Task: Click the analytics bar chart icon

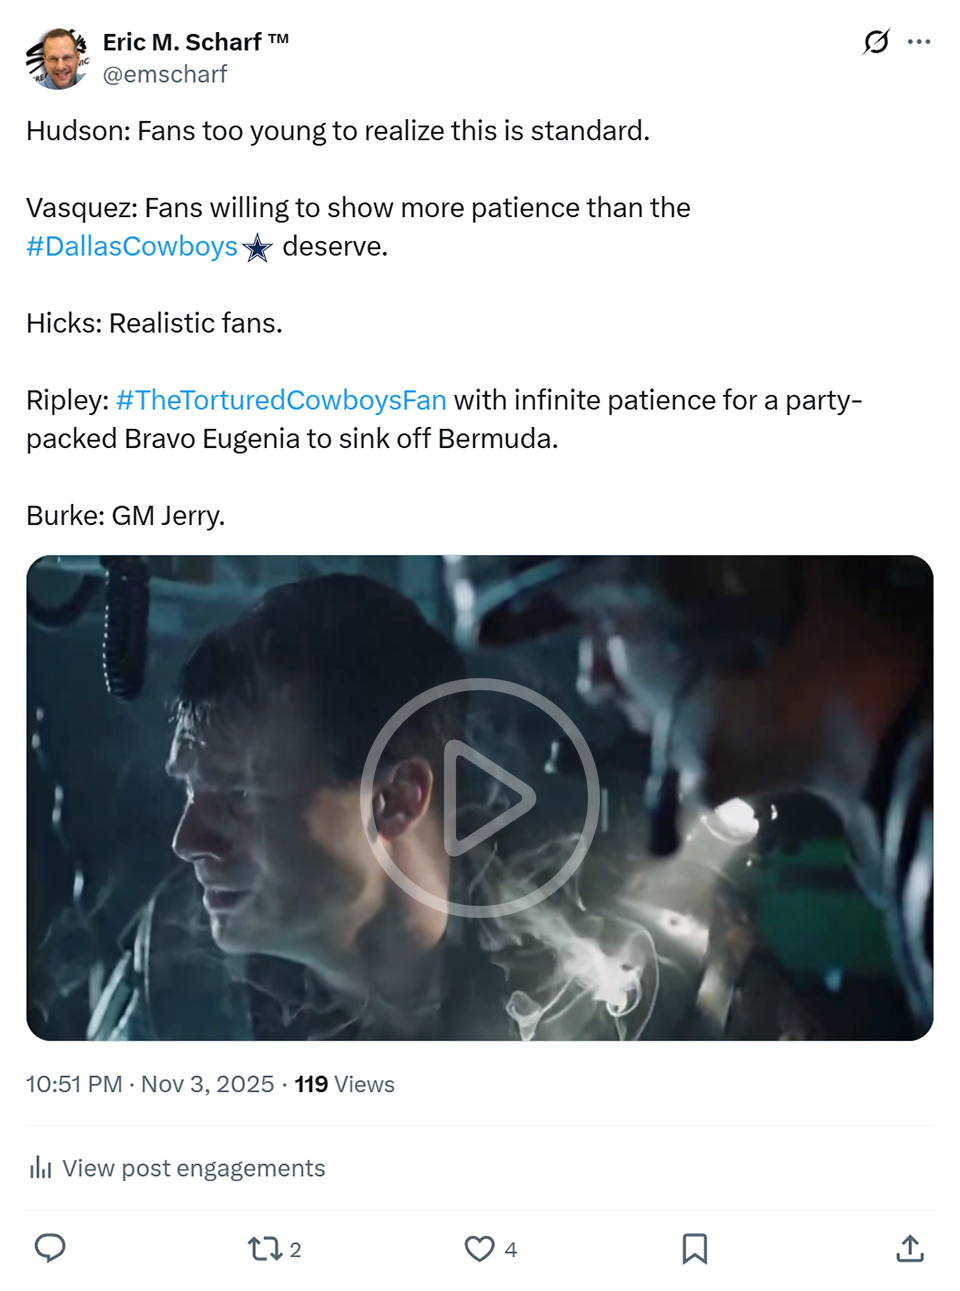Action: (40, 1168)
